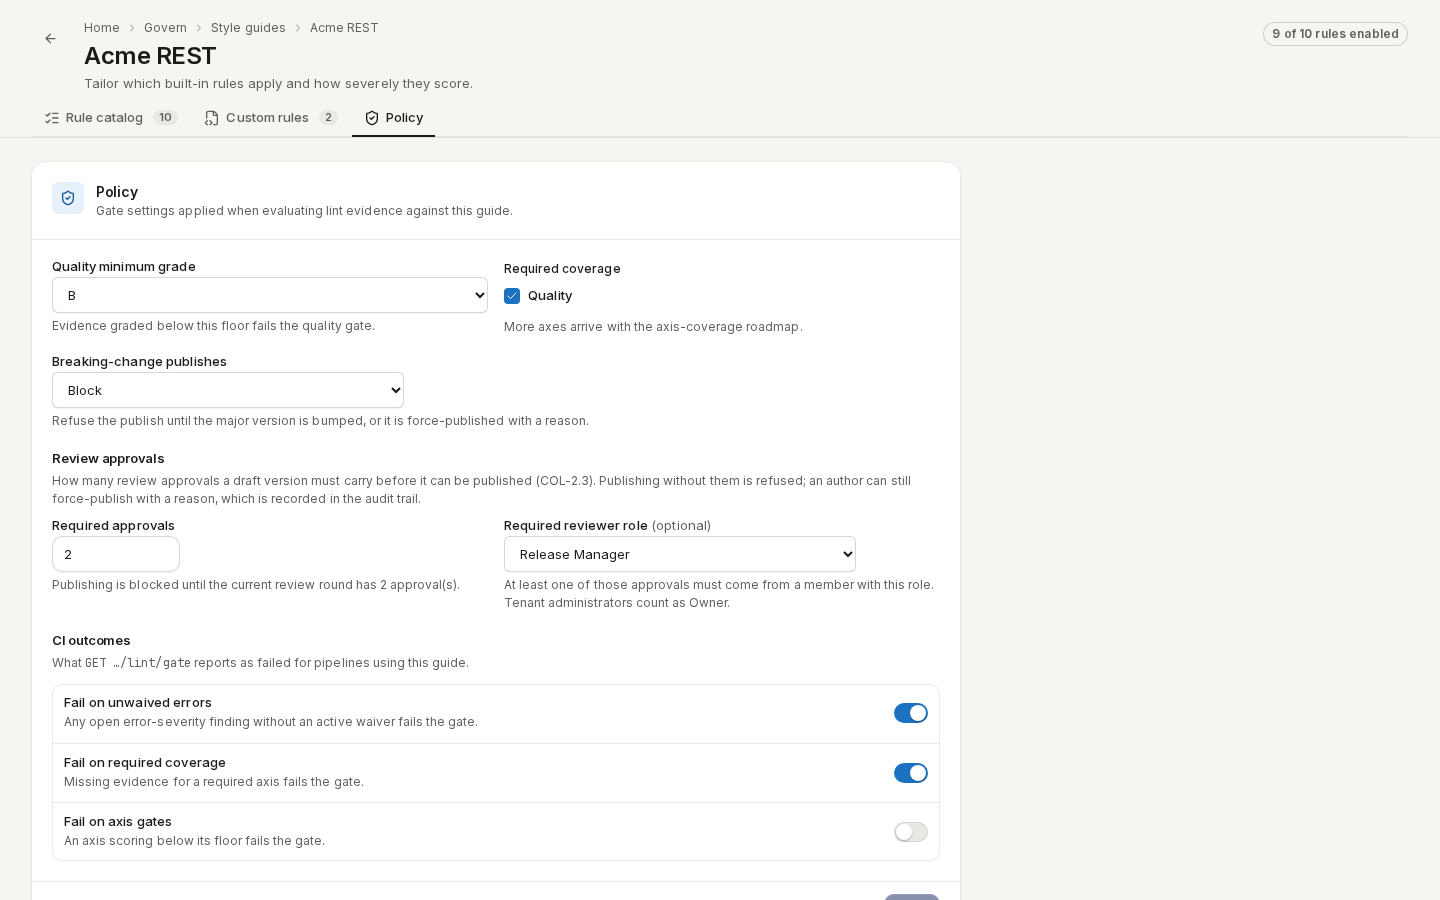Click the Rule catalog count badge 10
1440x900 pixels.
[165, 118]
